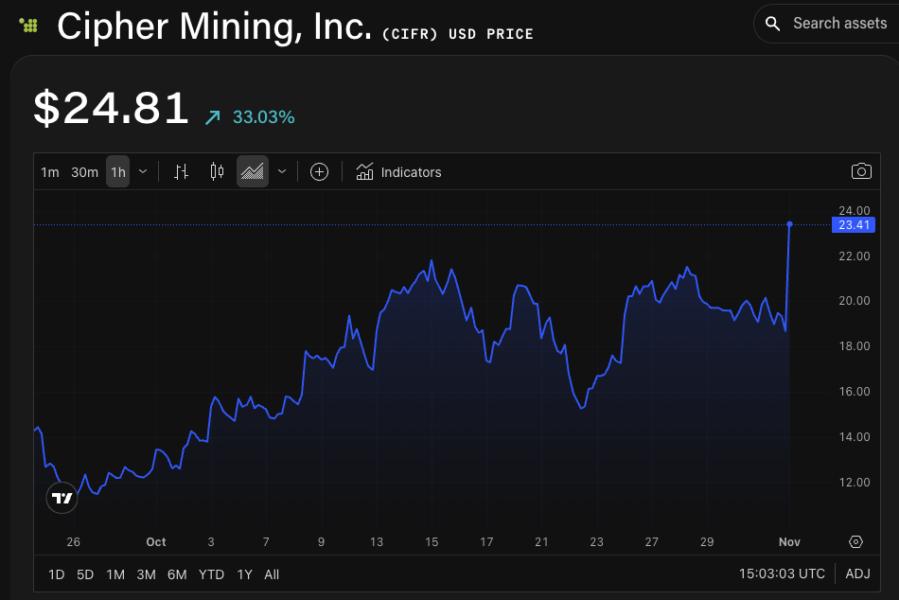Select the bars chart style

pos(181,171)
